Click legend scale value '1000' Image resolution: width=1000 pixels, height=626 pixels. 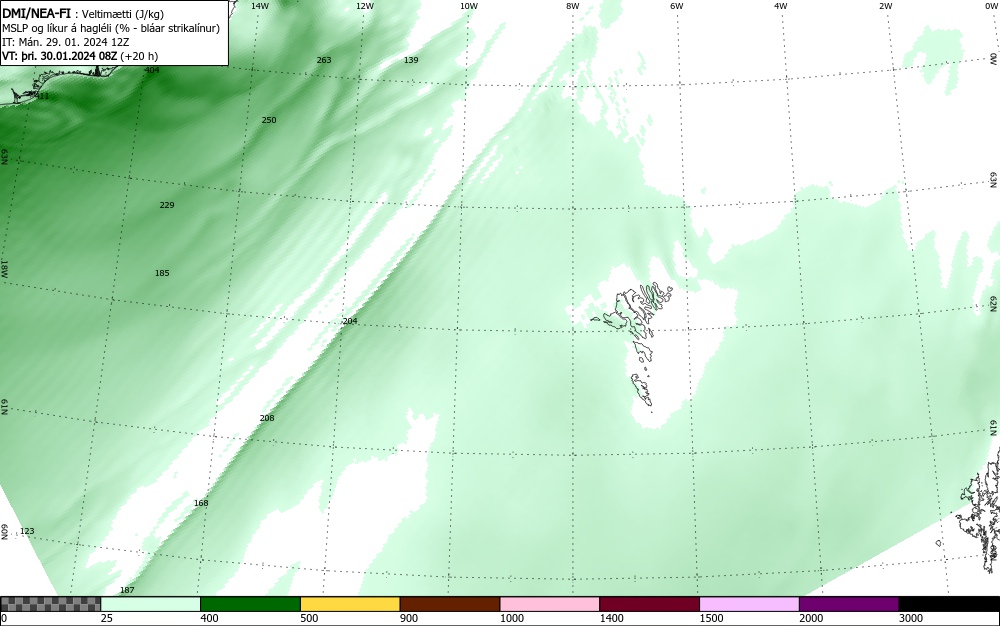511,618
